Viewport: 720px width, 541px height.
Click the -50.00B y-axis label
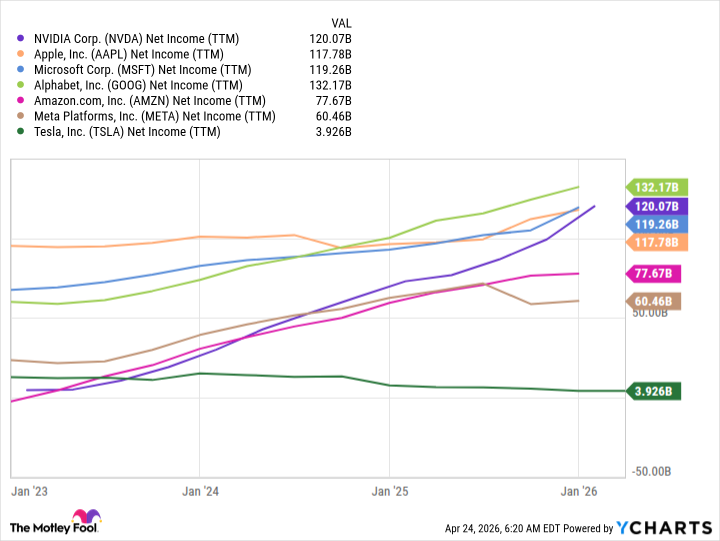point(651,472)
